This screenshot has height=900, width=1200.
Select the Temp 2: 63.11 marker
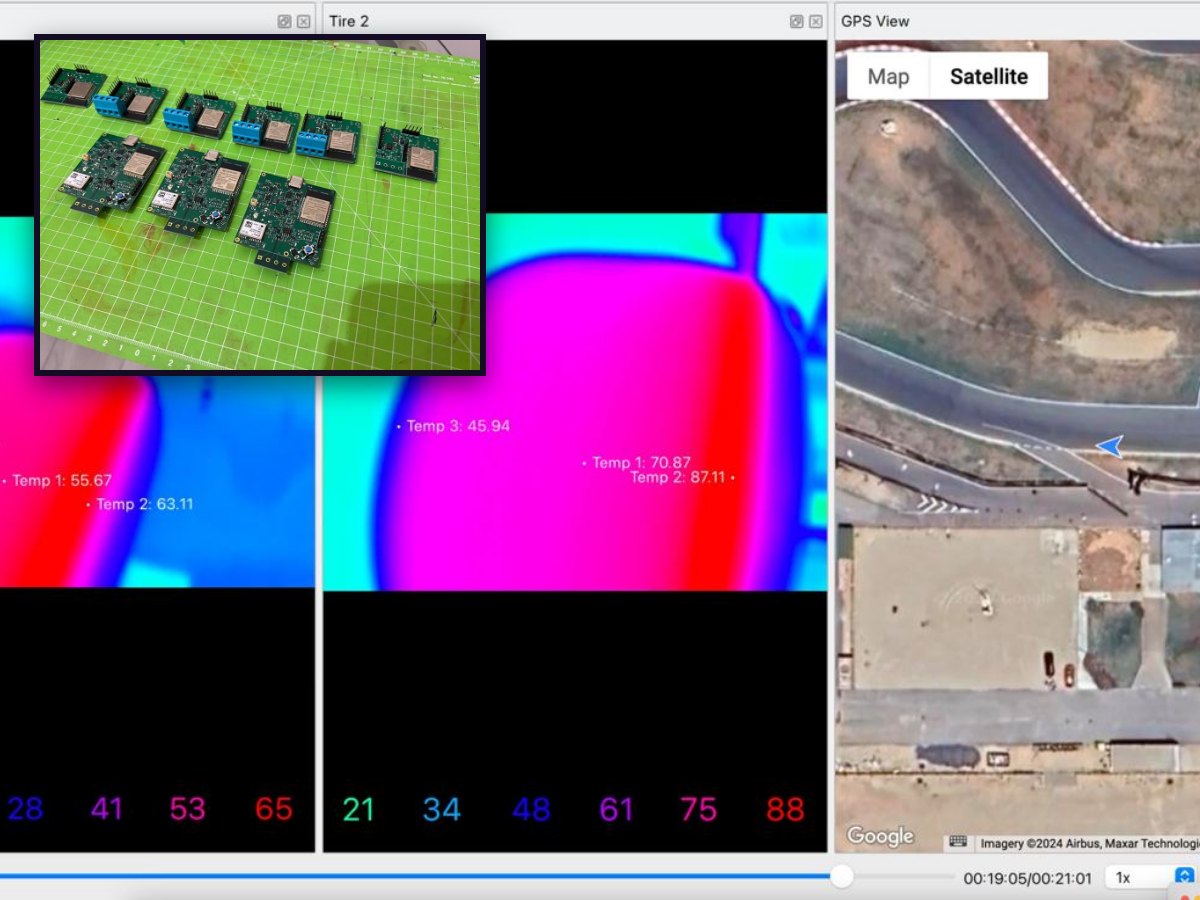(140, 504)
